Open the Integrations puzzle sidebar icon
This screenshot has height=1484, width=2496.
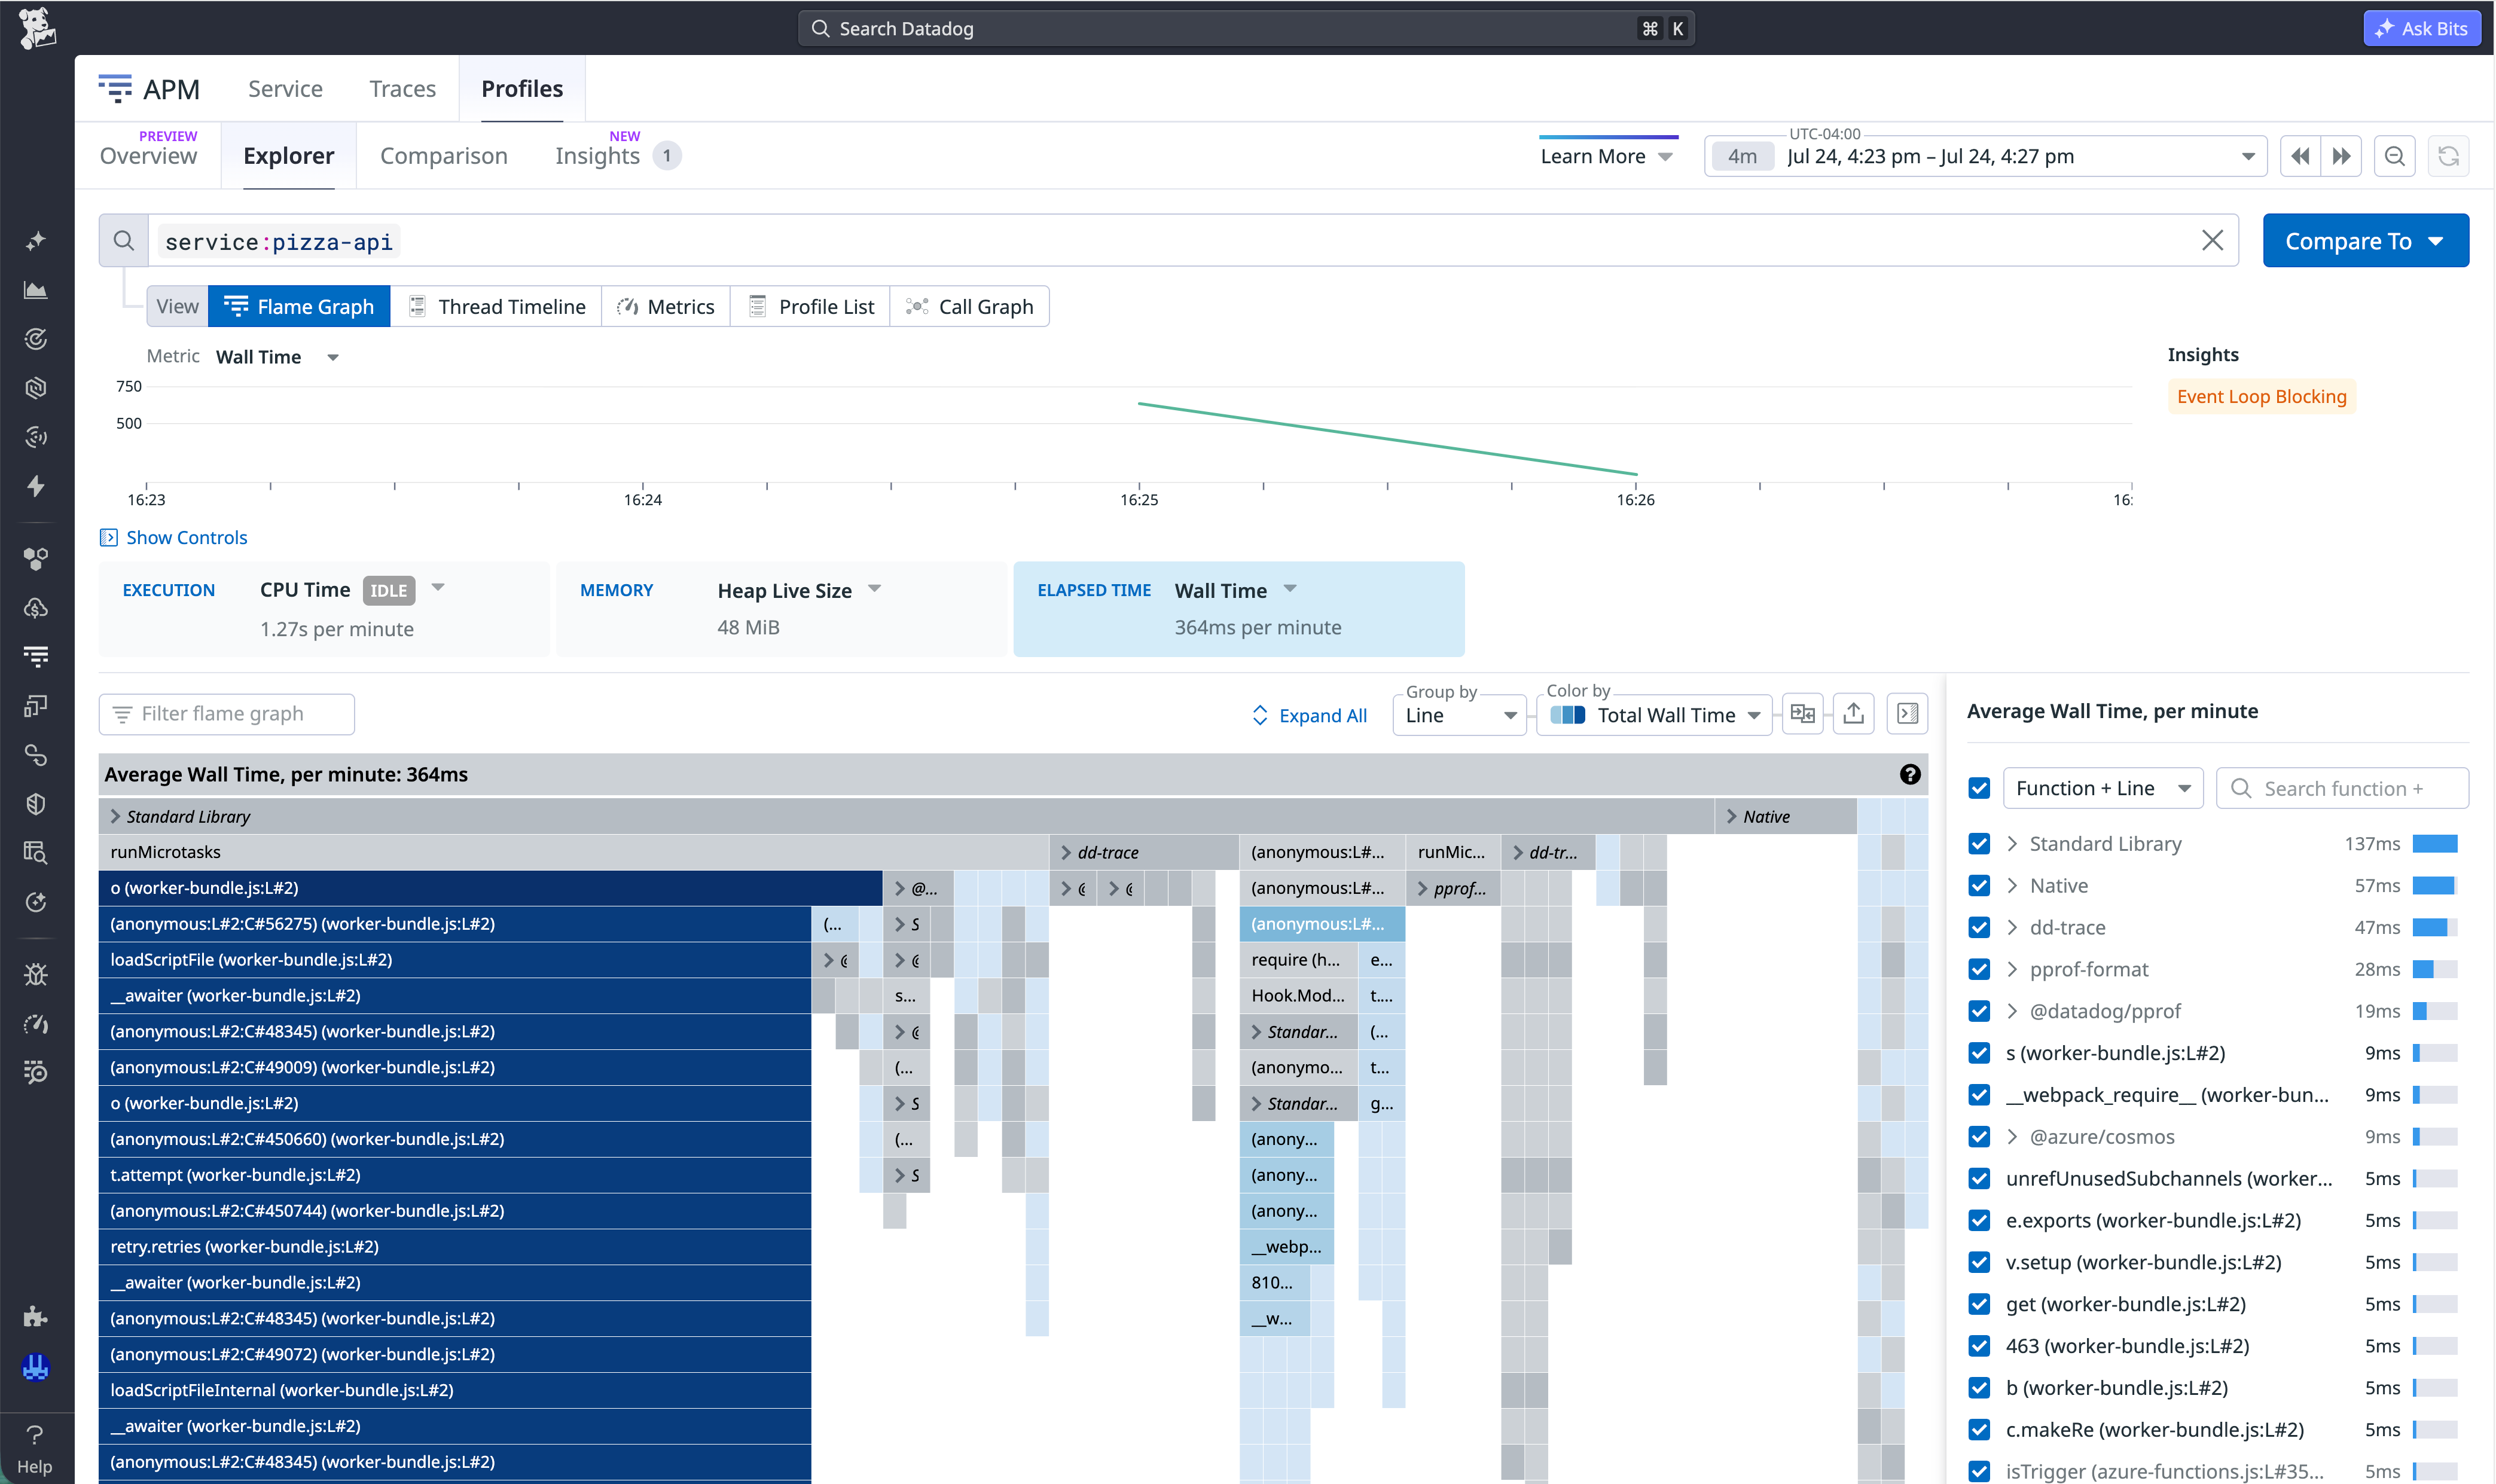click(x=36, y=1316)
